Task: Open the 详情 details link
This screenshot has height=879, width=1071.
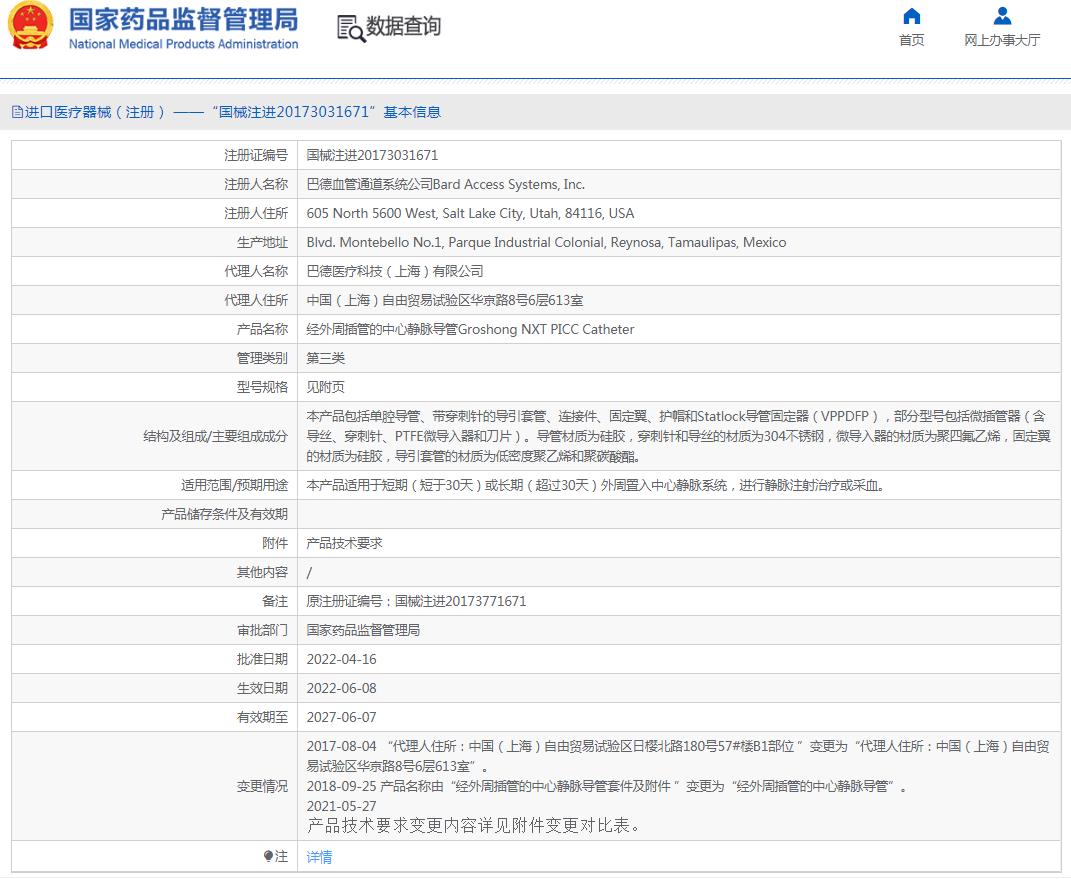Action: coord(319,857)
